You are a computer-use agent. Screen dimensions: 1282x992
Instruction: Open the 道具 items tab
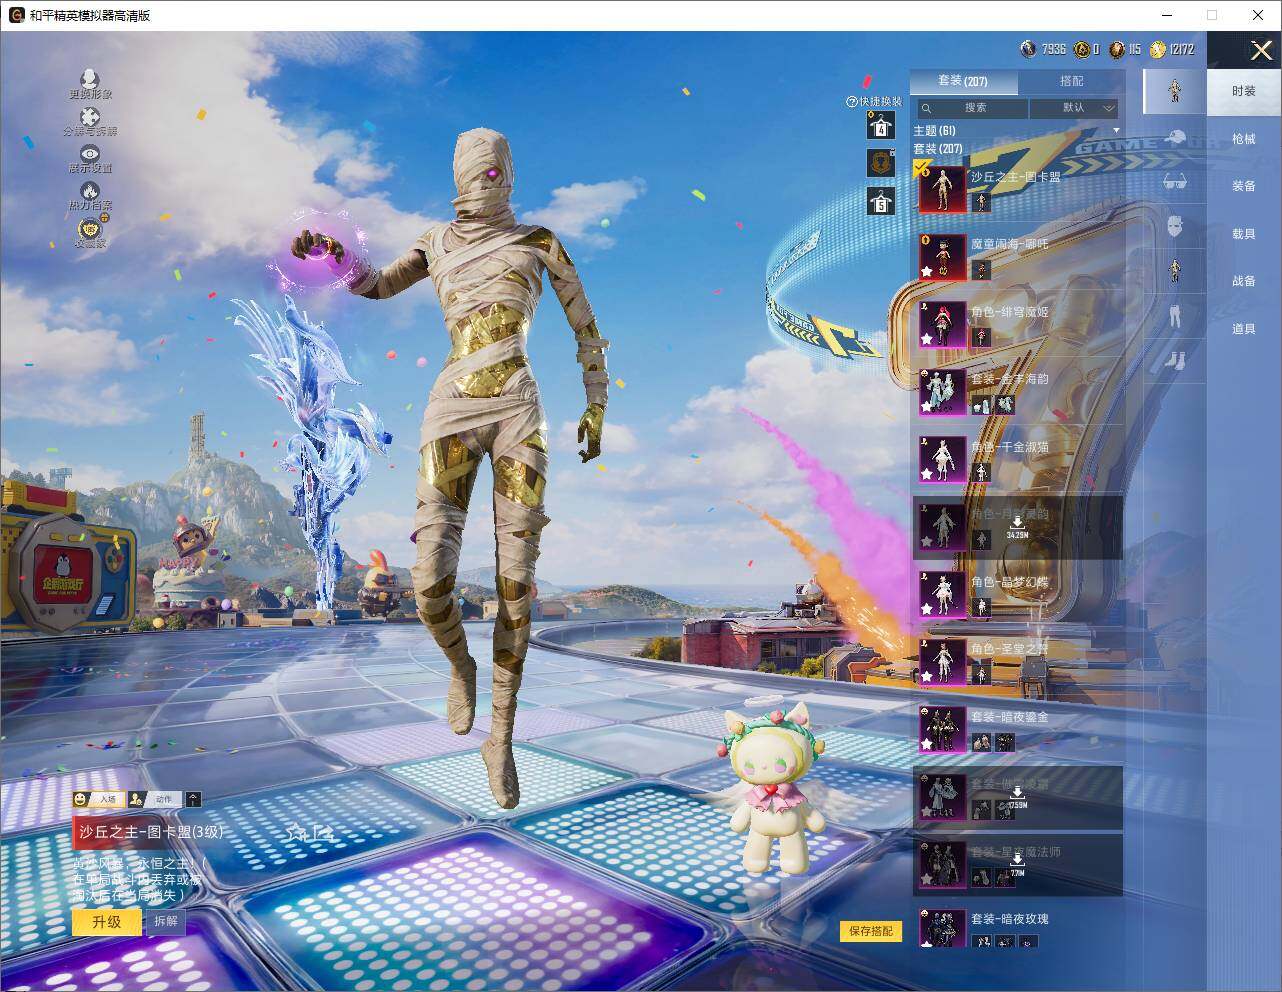point(1244,329)
